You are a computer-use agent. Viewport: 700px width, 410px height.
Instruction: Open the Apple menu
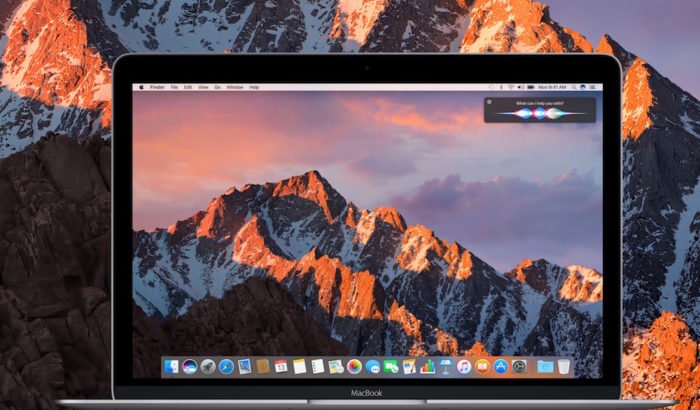click(141, 87)
